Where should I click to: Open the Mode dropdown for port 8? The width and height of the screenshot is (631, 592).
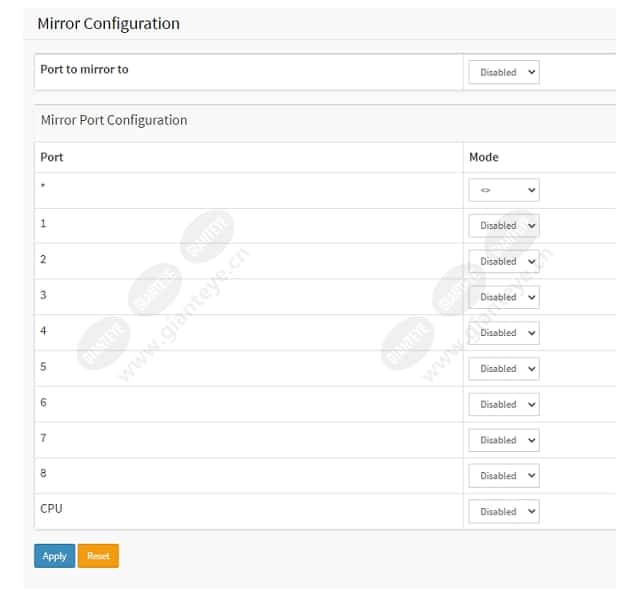click(504, 476)
